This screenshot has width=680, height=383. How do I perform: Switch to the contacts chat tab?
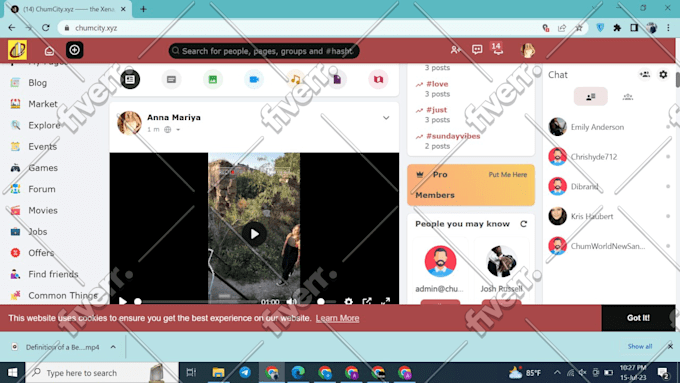591,96
